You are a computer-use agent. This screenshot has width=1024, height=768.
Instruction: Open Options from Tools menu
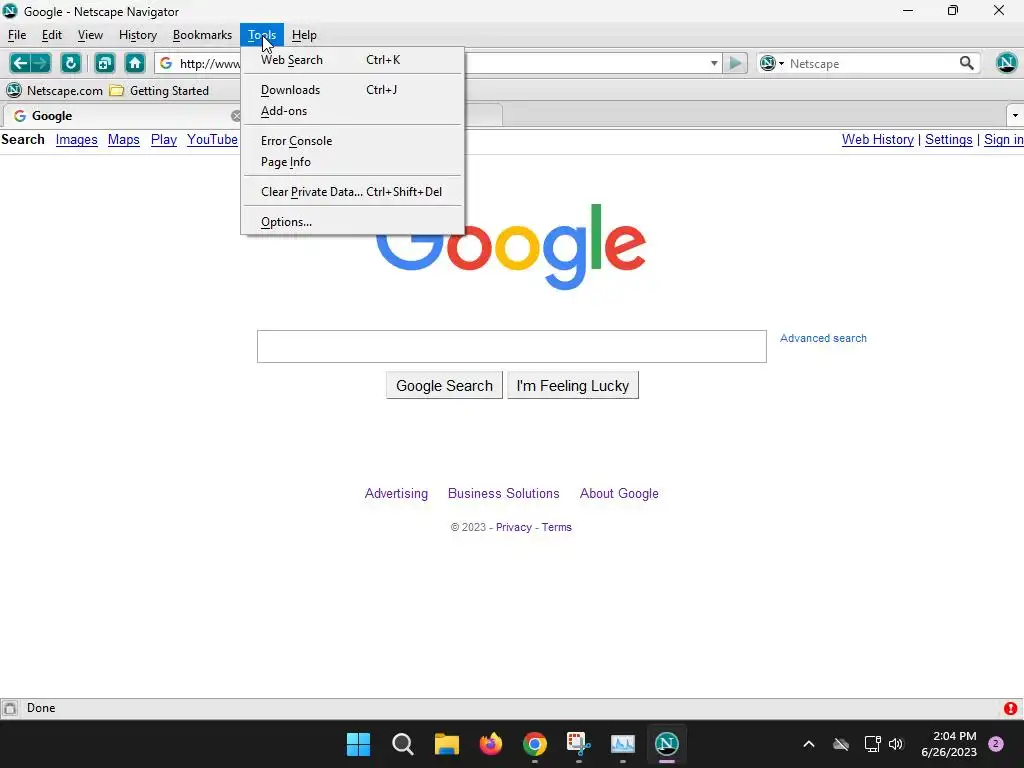point(353,222)
